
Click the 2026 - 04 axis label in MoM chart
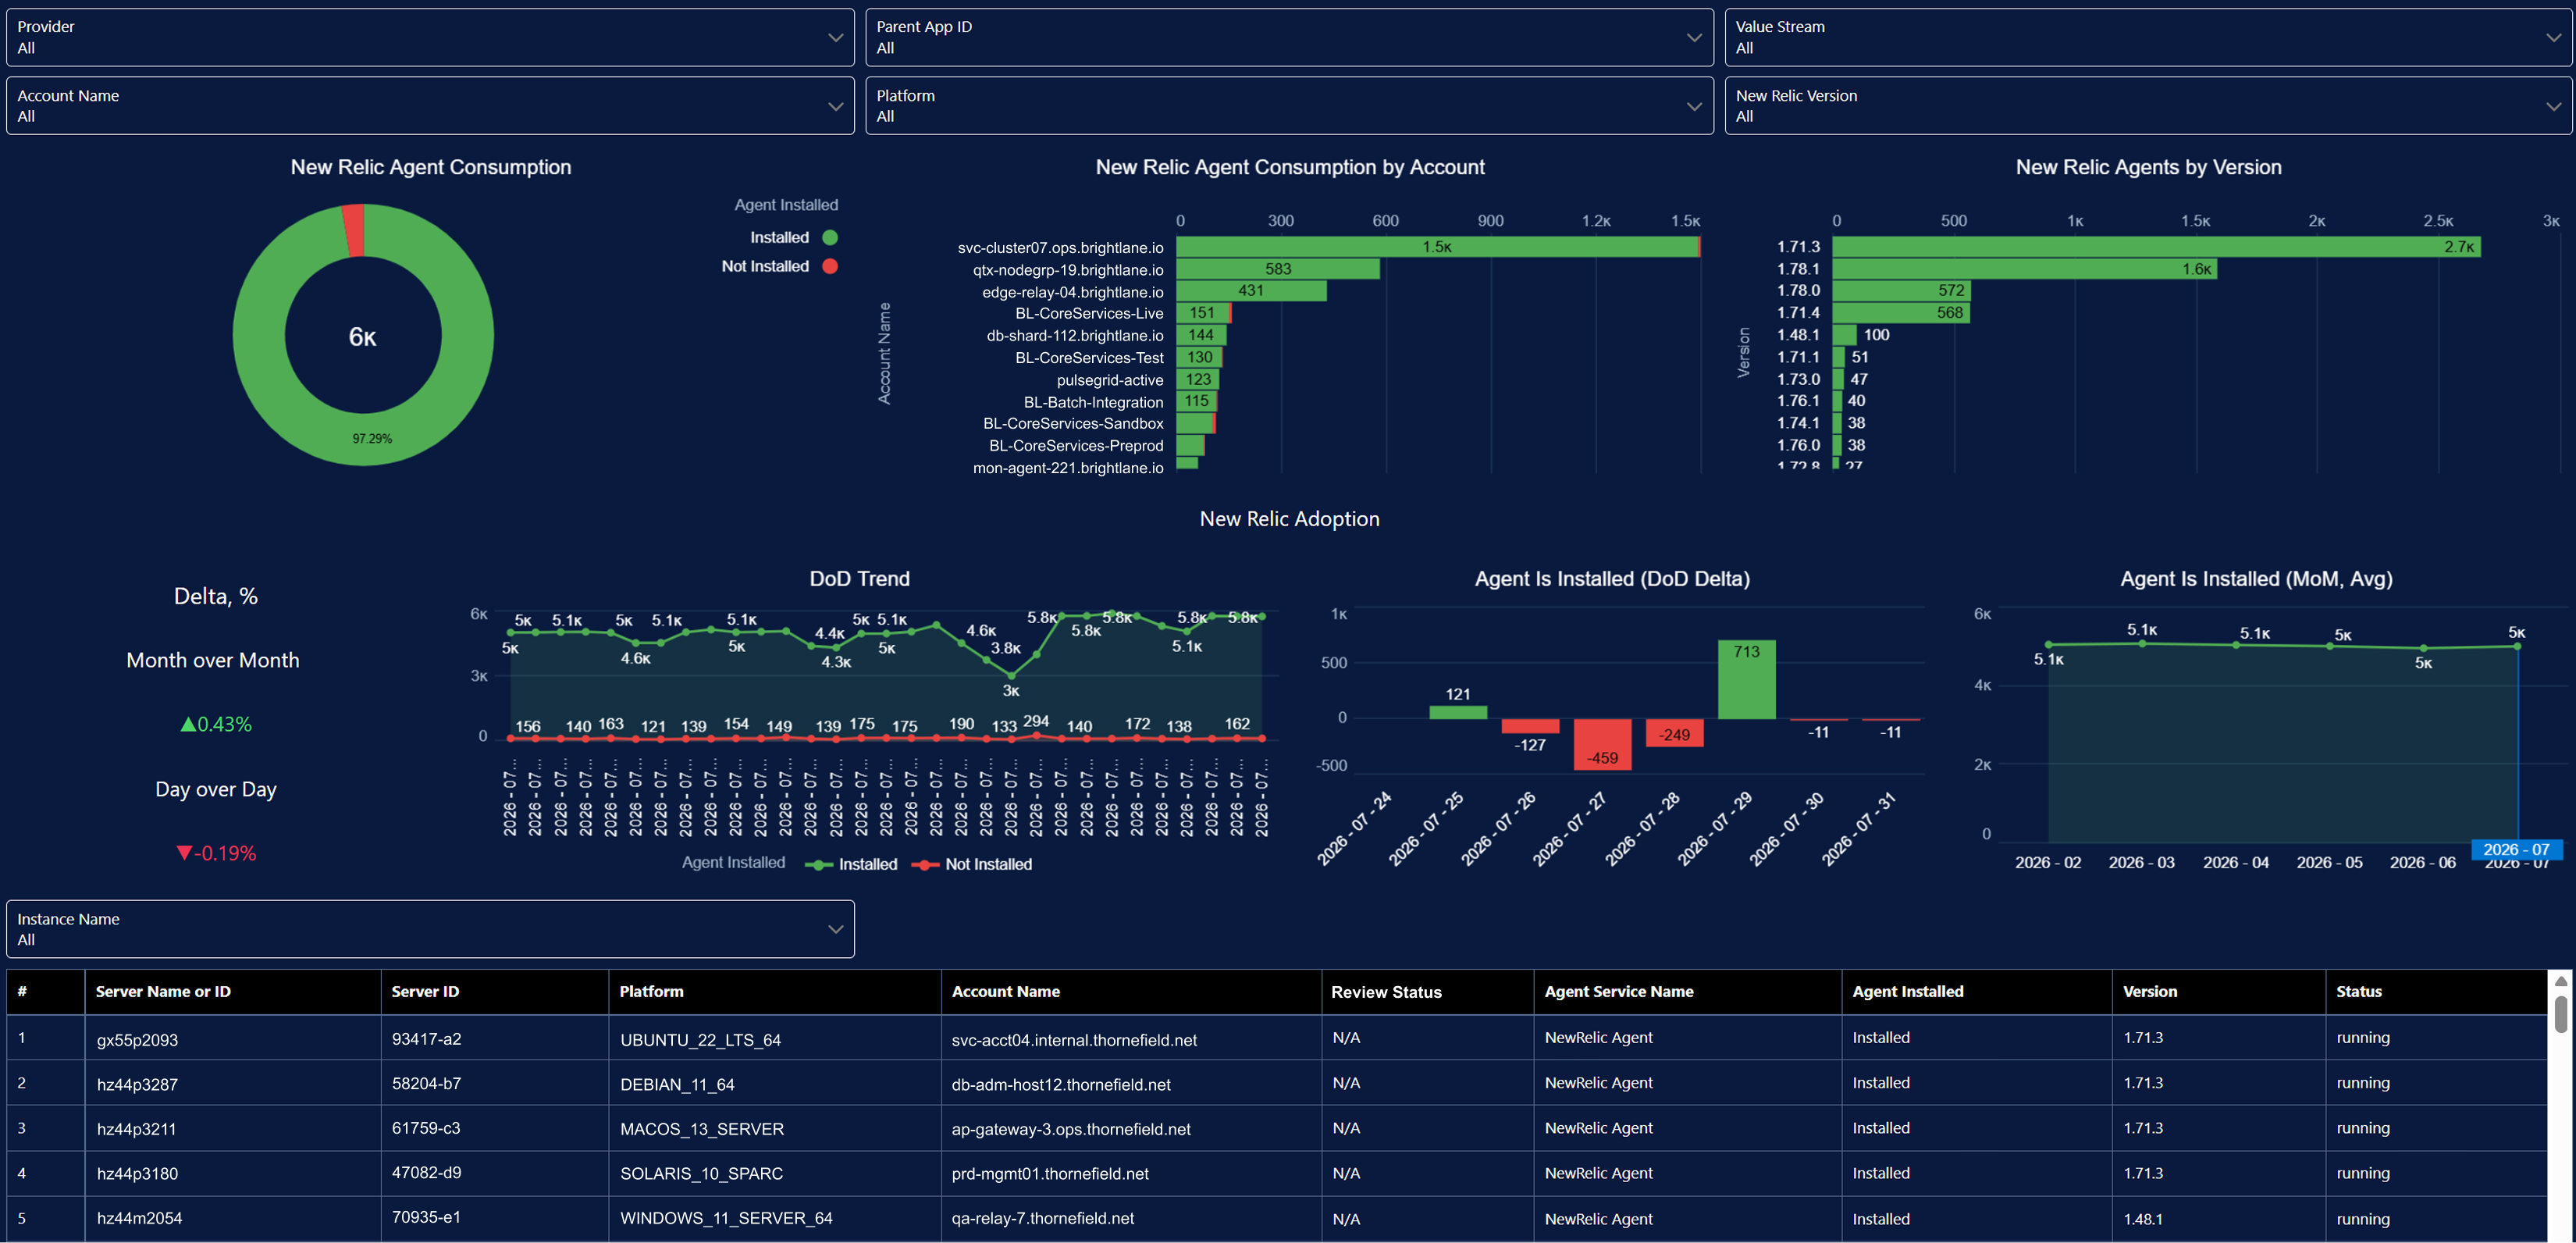click(2235, 862)
